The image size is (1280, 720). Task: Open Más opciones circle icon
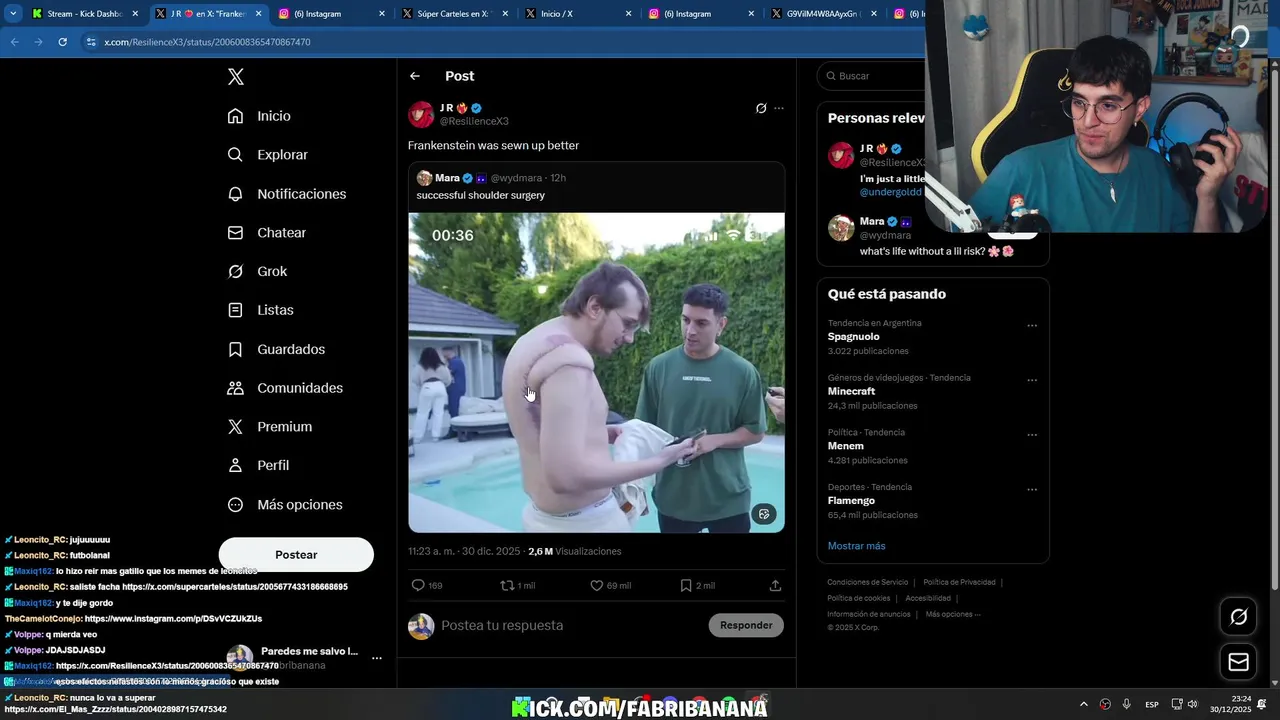[235, 505]
